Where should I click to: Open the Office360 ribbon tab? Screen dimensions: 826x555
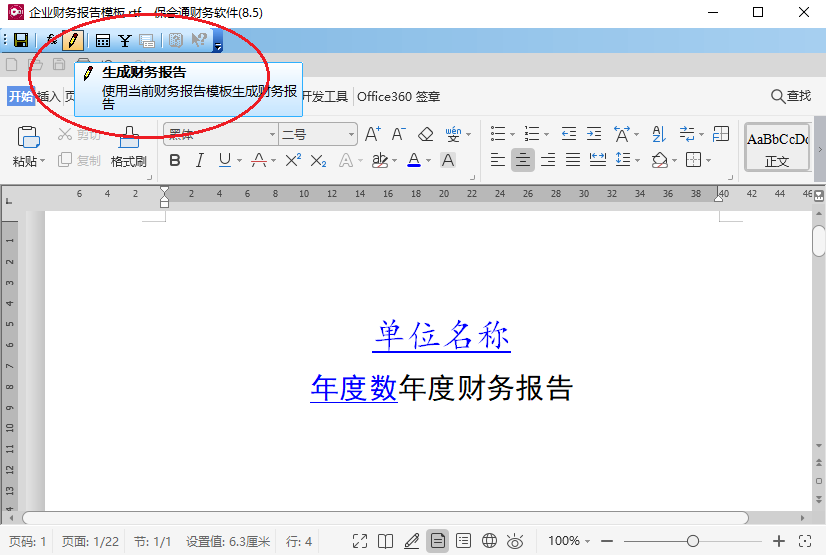point(385,96)
